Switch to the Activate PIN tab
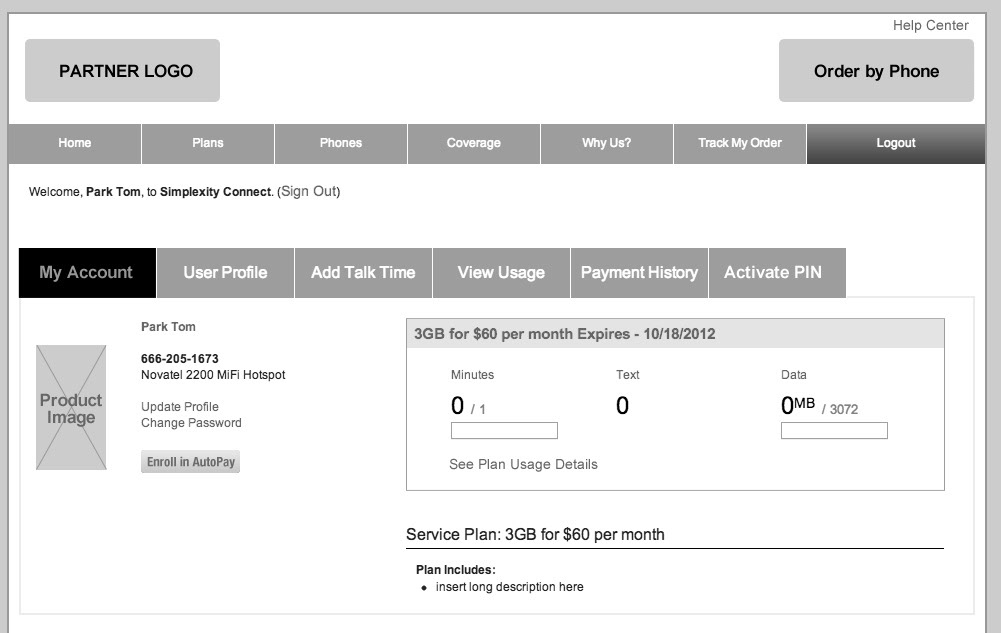The height and width of the screenshot is (633, 1001). point(773,273)
